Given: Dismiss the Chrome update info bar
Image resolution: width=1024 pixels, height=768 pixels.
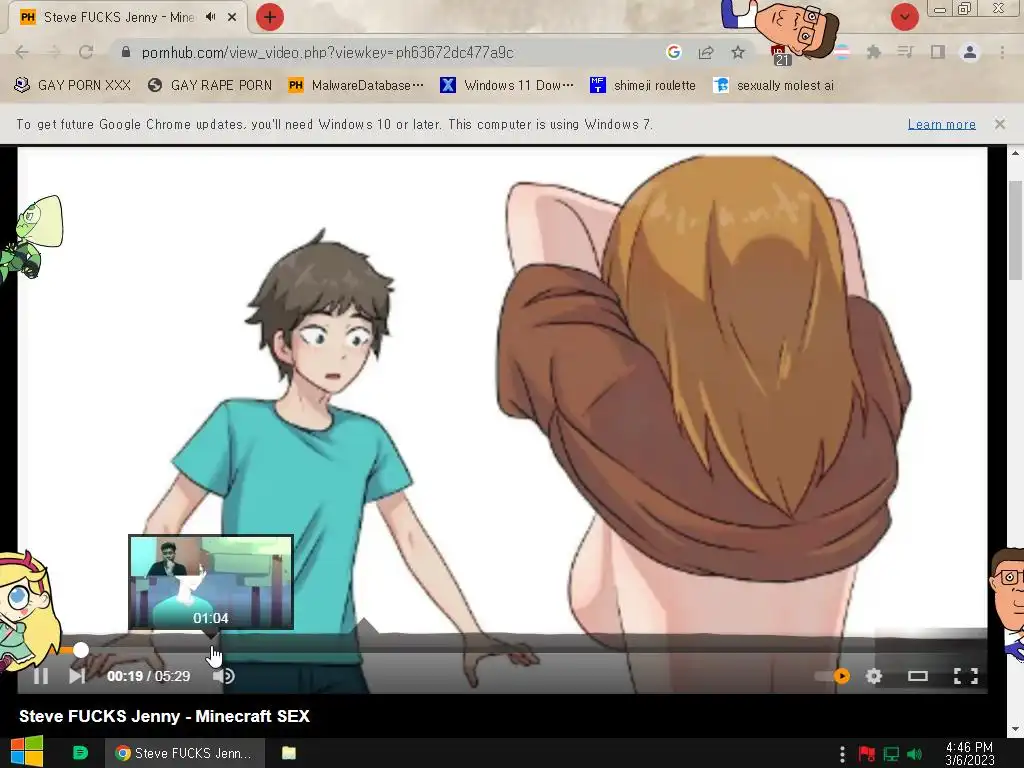Looking at the screenshot, I should pyautogui.click(x=1000, y=123).
